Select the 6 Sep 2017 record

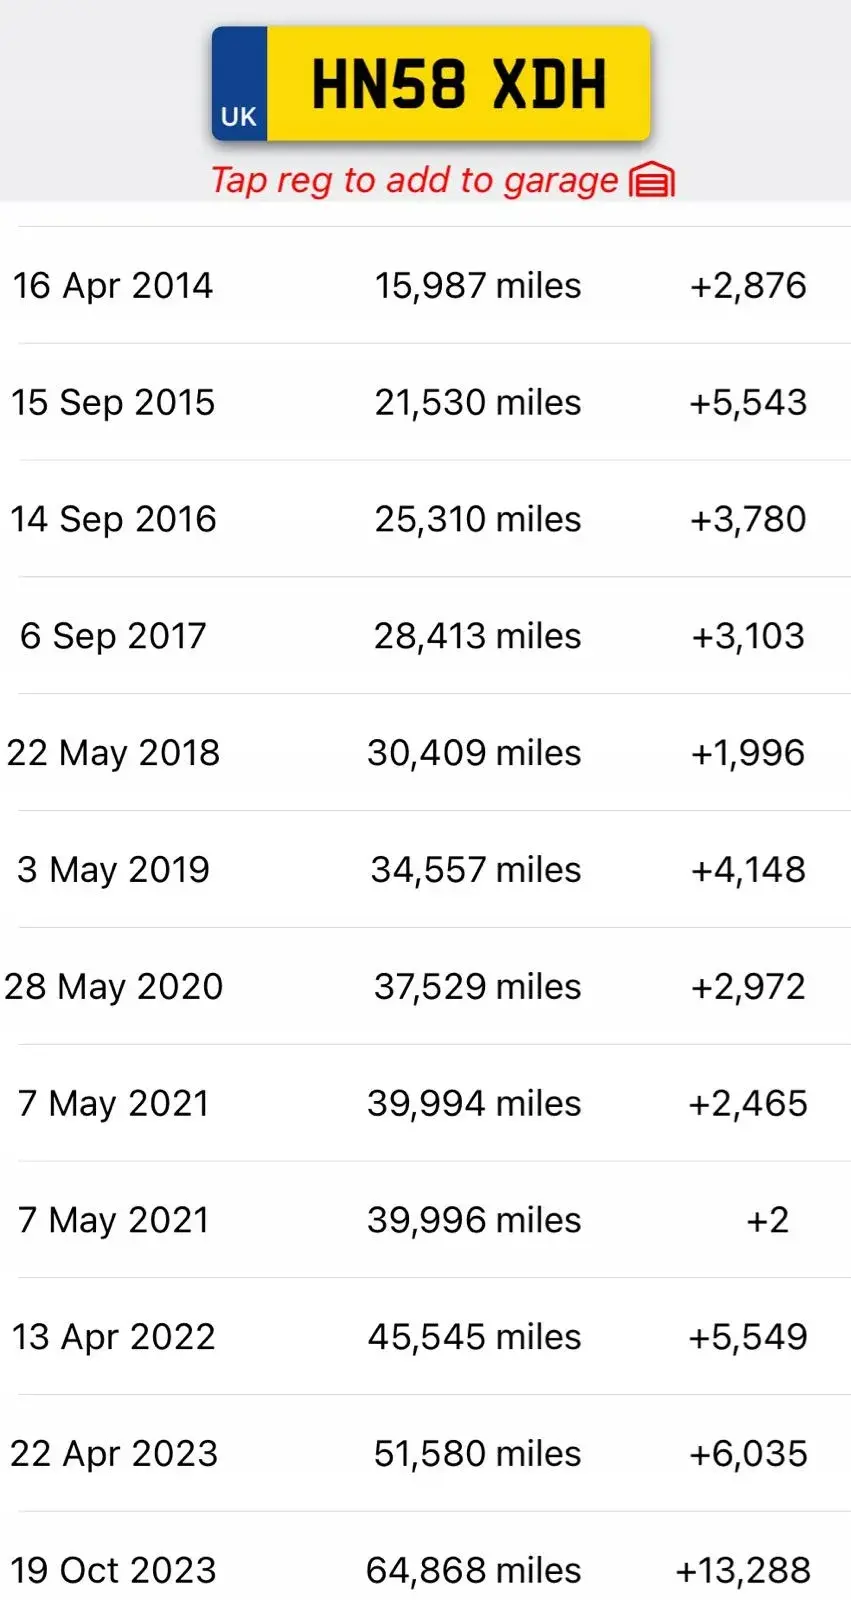point(113,636)
